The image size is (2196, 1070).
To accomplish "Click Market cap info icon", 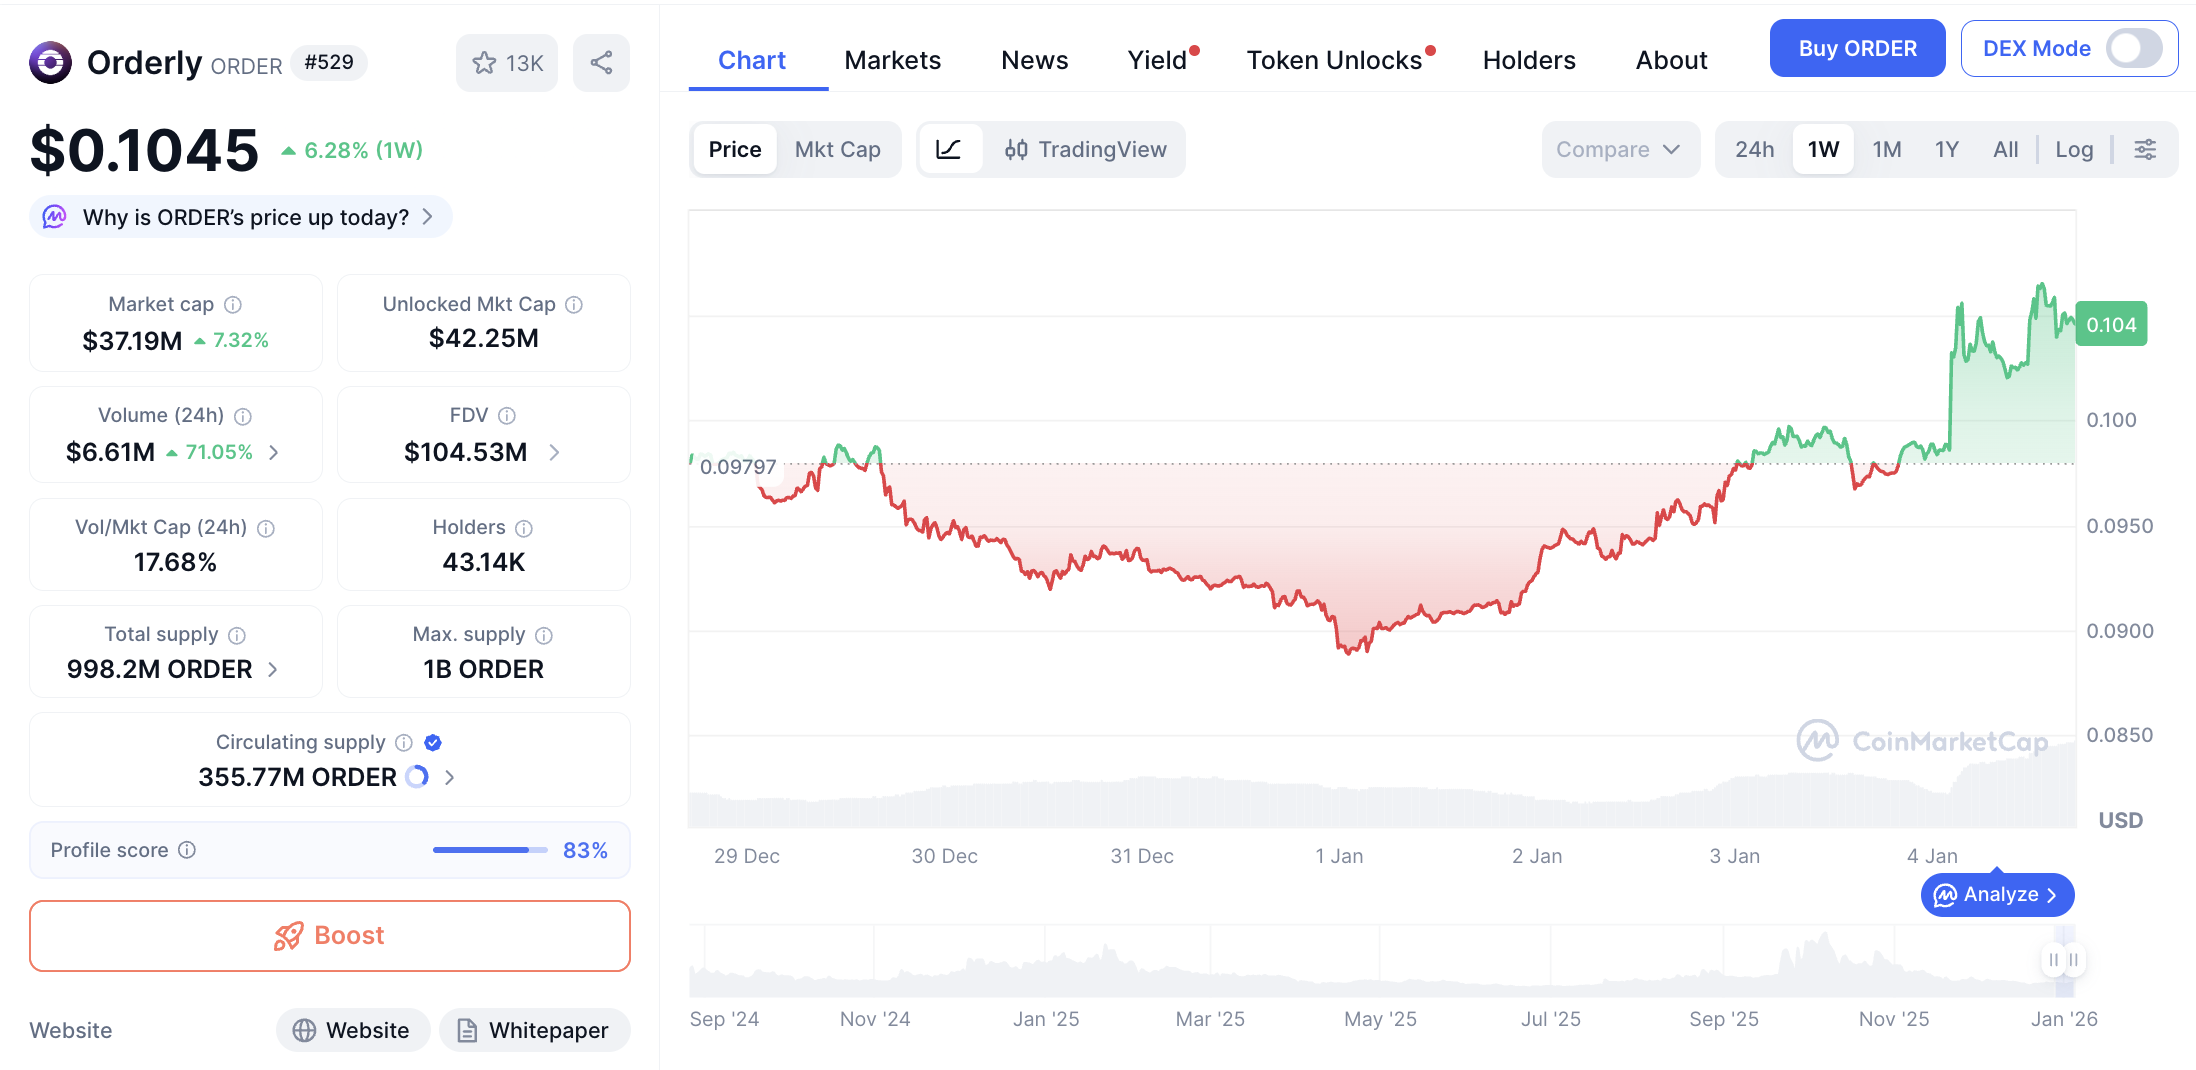I will 233,304.
